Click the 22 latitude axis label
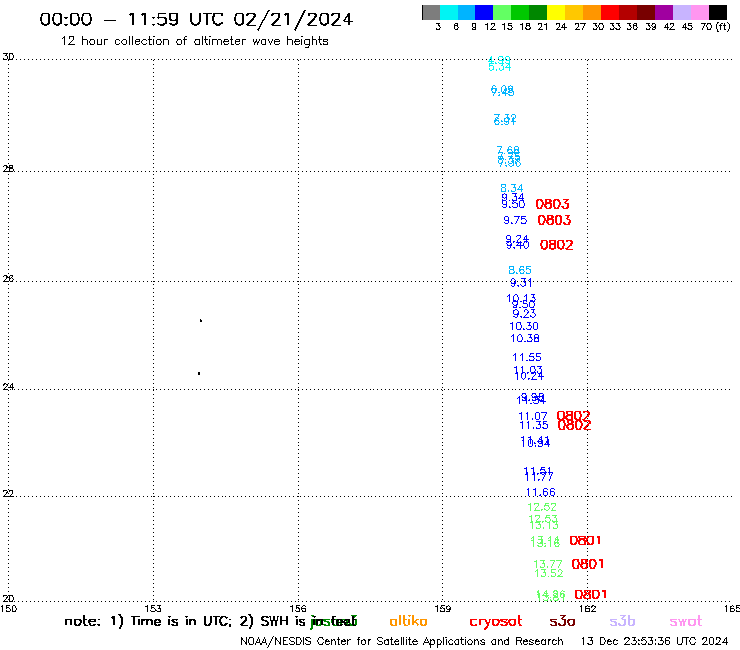This screenshot has height=650, width=740. 8,494
